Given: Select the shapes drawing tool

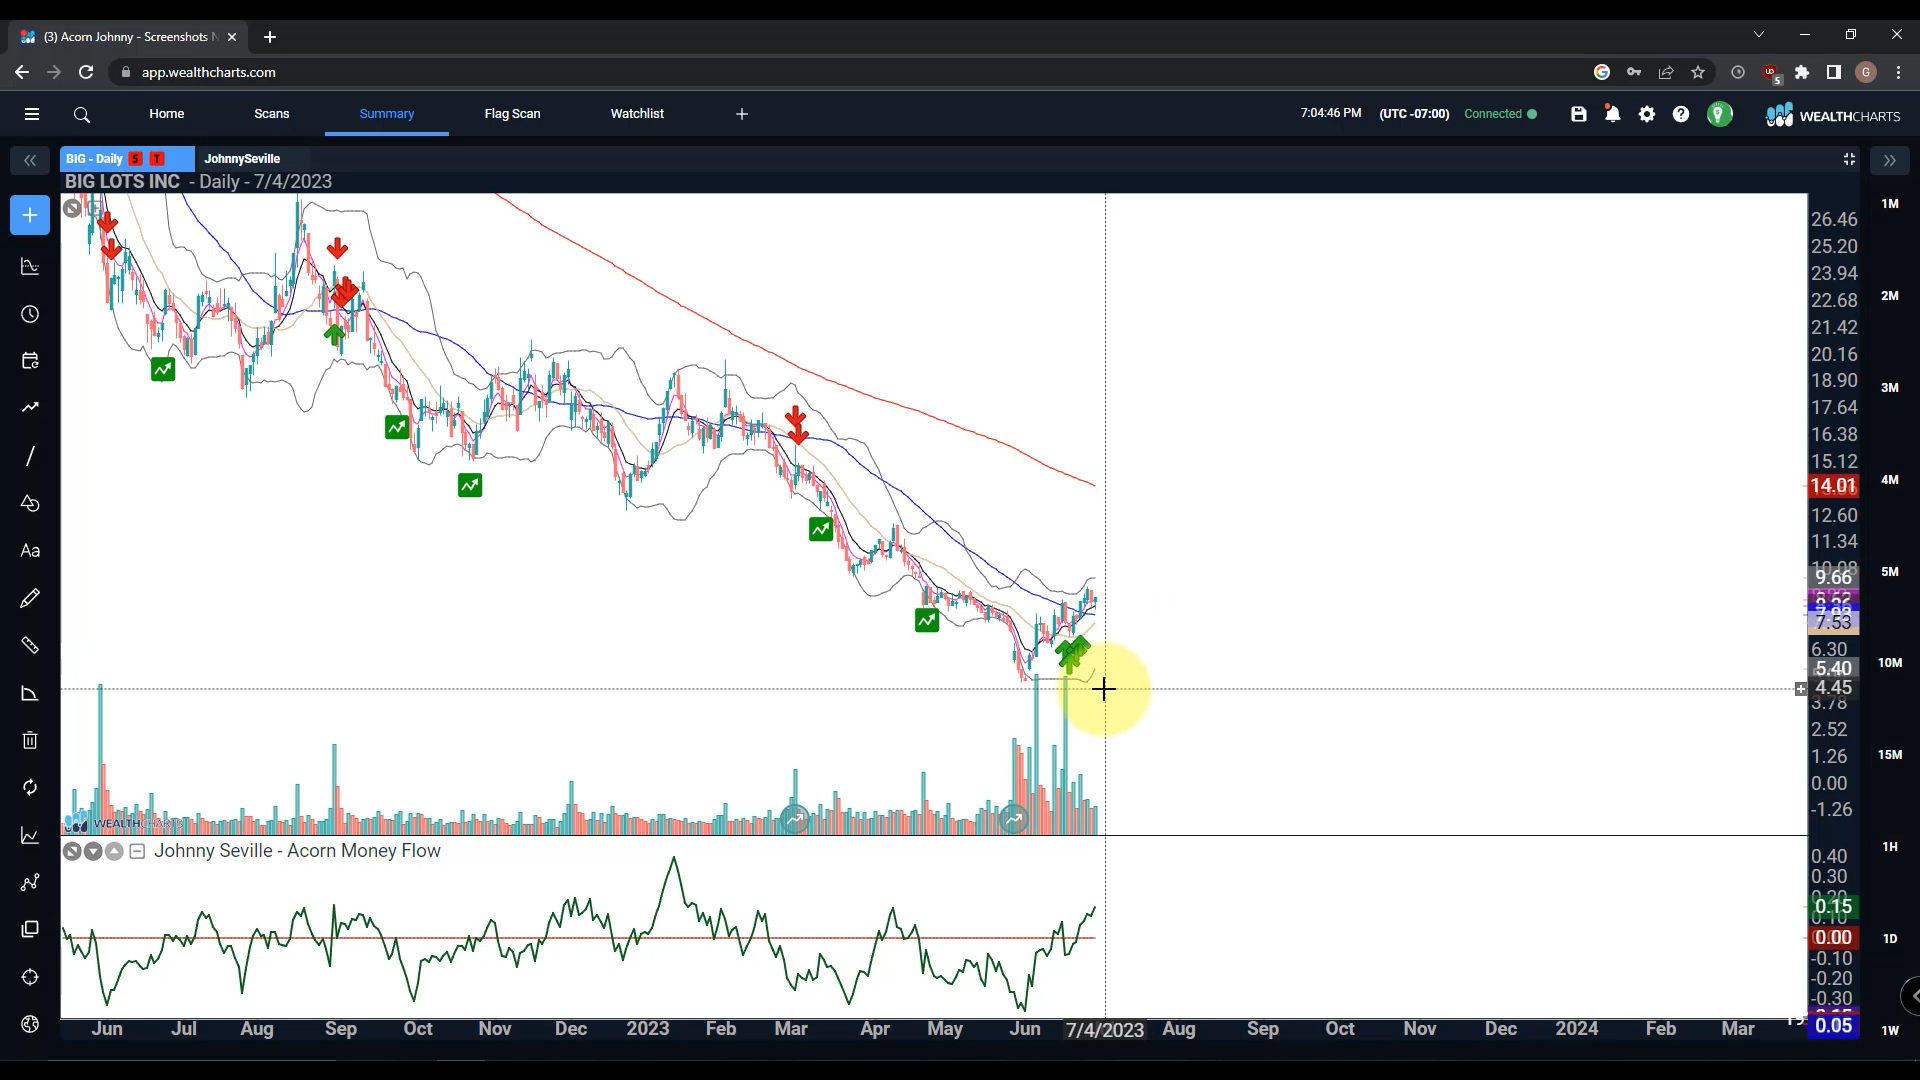Looking at the screenshot, I should (30, 503).
